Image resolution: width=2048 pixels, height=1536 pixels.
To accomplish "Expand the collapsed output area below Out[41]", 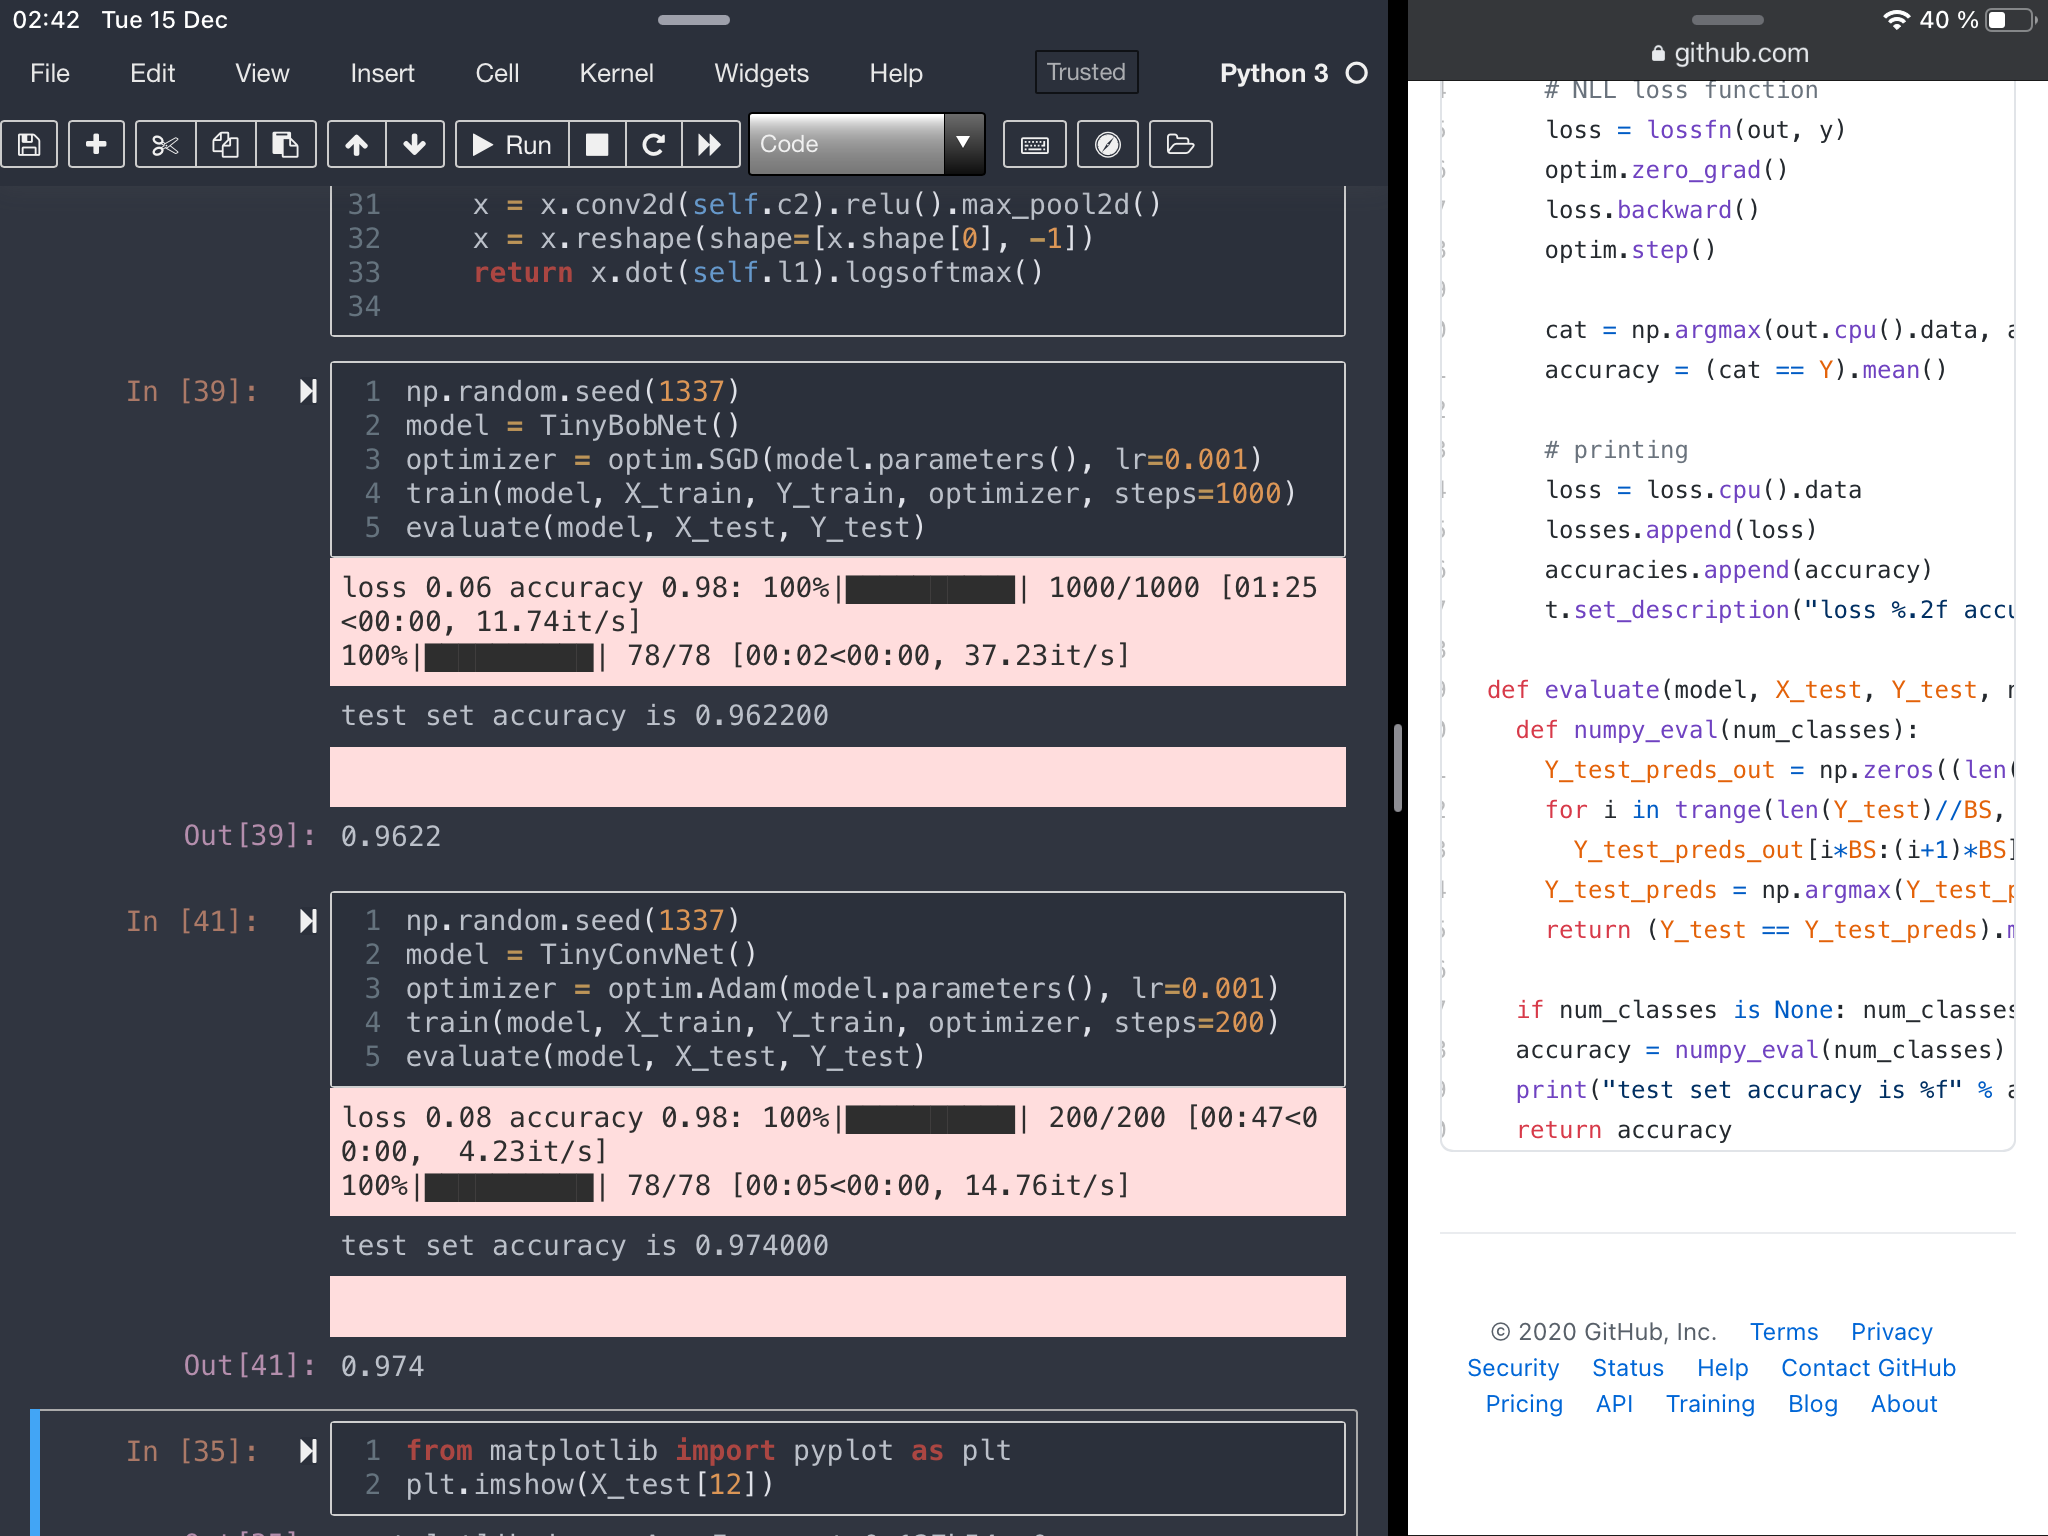I will click(x=838, y=1307).
